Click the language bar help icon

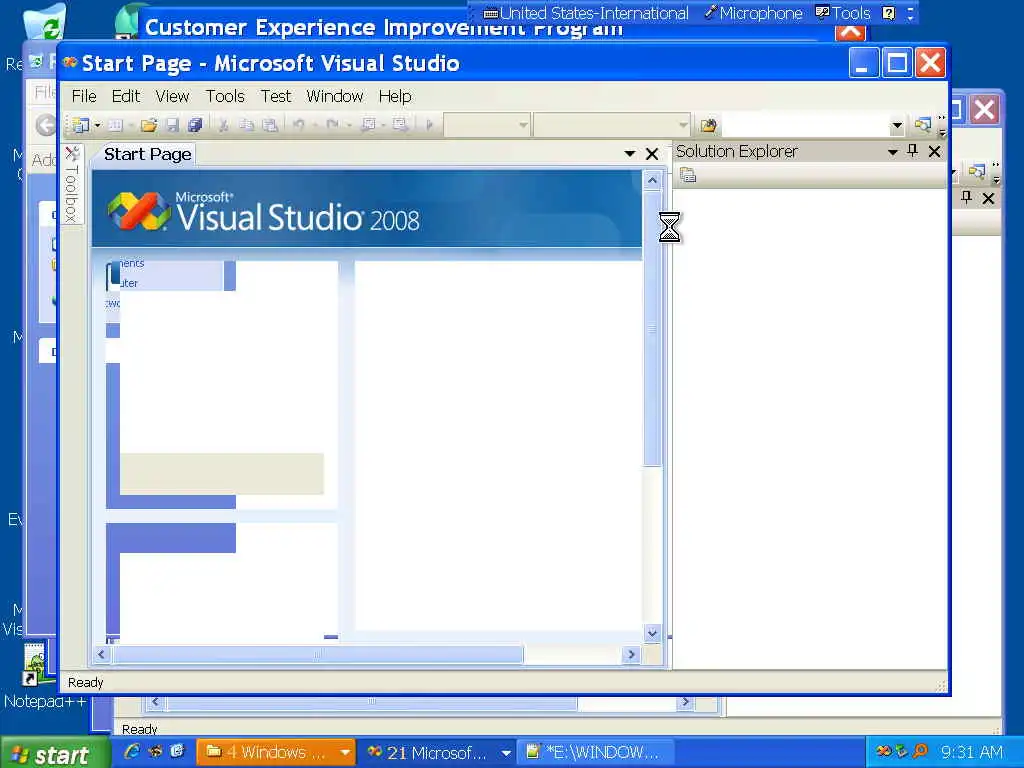tap(889, 13)
